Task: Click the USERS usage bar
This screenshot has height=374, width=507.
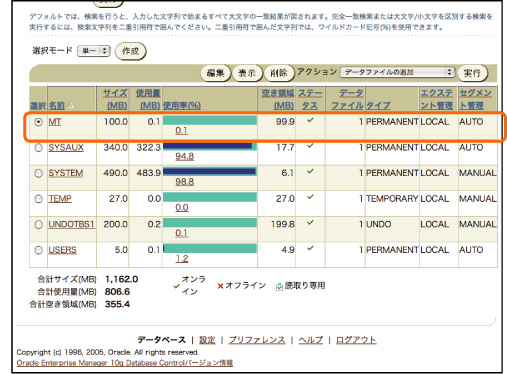Action: tap(210, 248)
